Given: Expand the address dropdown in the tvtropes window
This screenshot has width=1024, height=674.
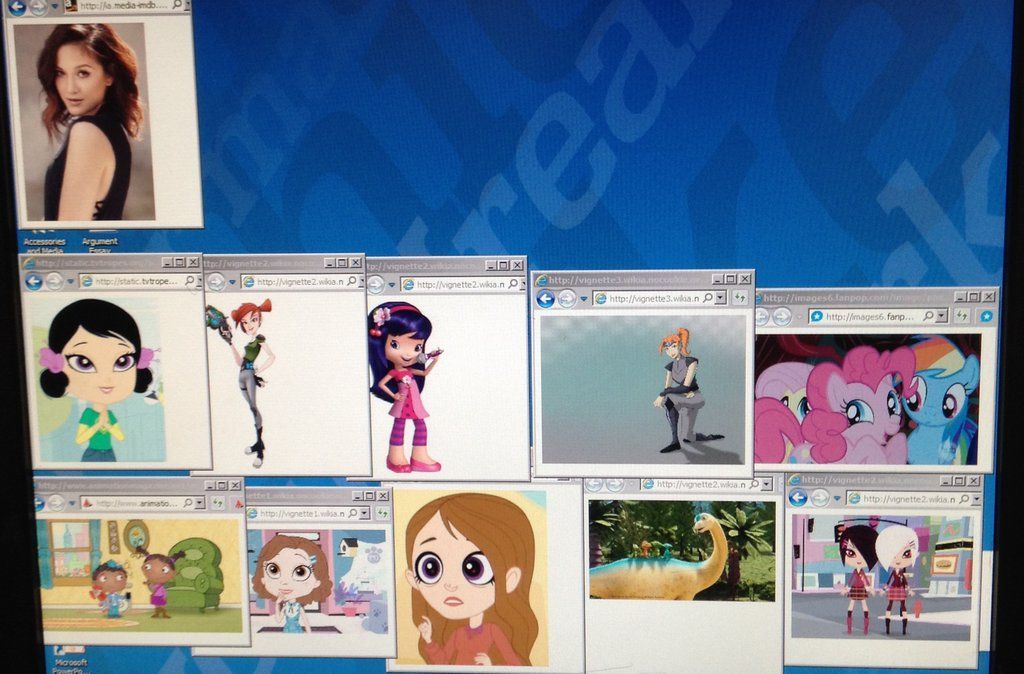Looking at the screenshot, I should pyautogui.click(x=198, y=281).
